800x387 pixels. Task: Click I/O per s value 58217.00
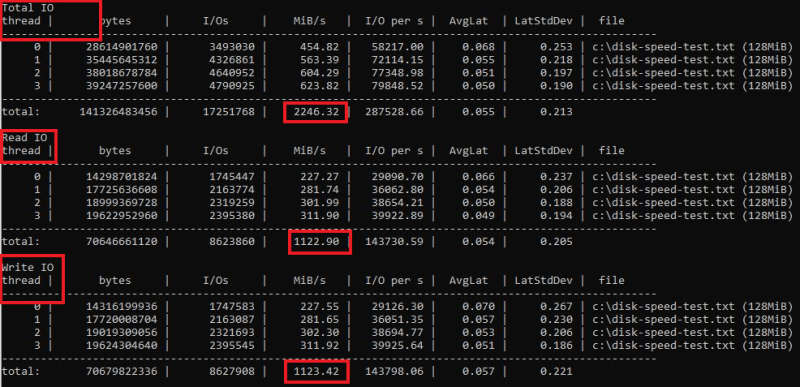coord(398,47)
